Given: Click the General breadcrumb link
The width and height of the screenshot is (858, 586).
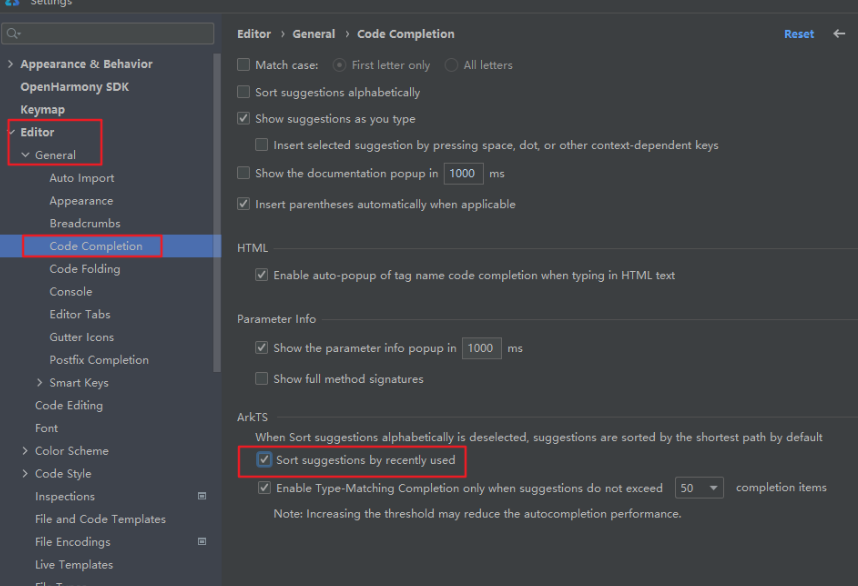Looking at the screenshot, I should click(314, 34).
